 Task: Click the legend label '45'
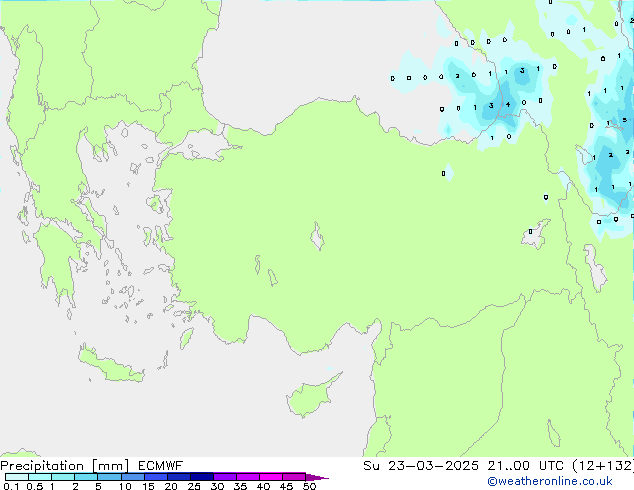click(286, 486)
